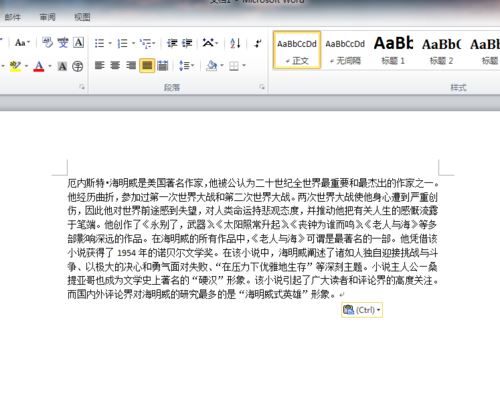Expand the Paste Options (Ctrl) arrow
500x398 pixels.
point(378,310)
